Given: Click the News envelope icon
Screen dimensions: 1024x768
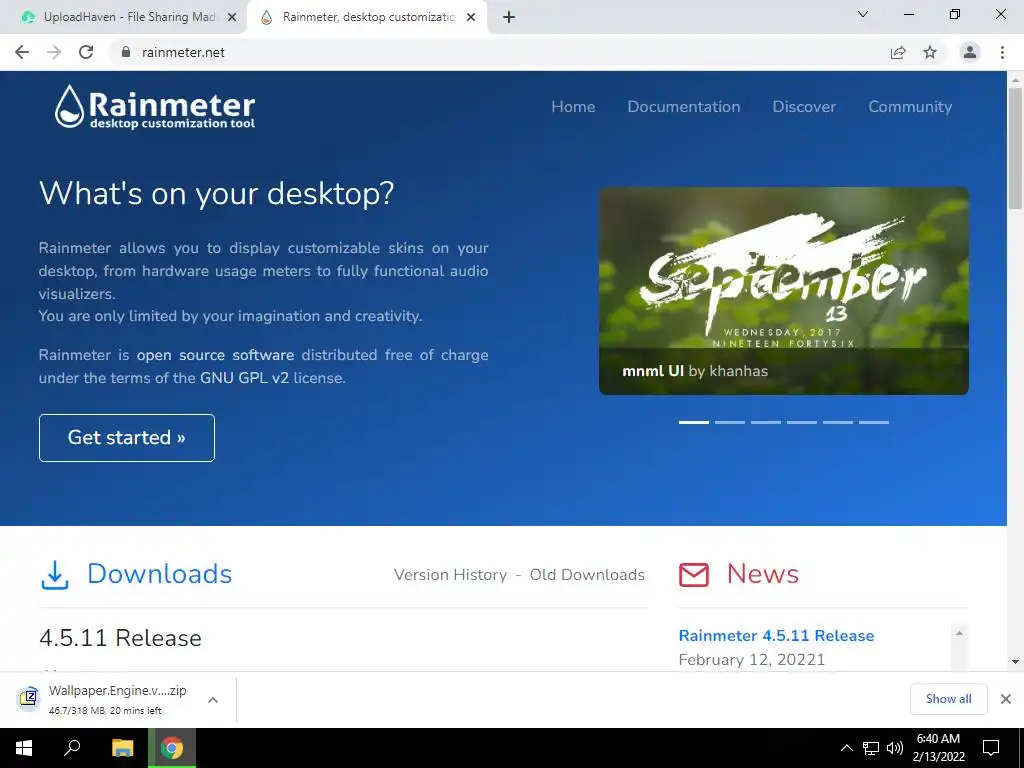Looking at the screenshot, I should pyautogui.click(x=694, y=575).
